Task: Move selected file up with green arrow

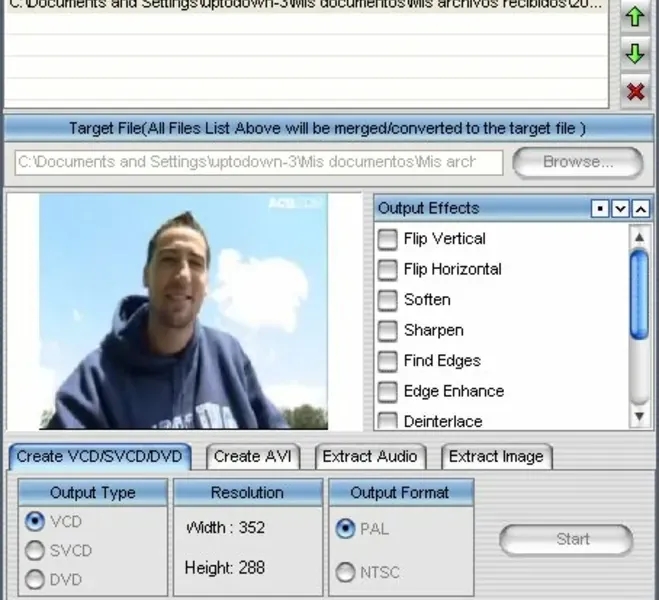Action: pyautogui.click(x=635, y=17)
